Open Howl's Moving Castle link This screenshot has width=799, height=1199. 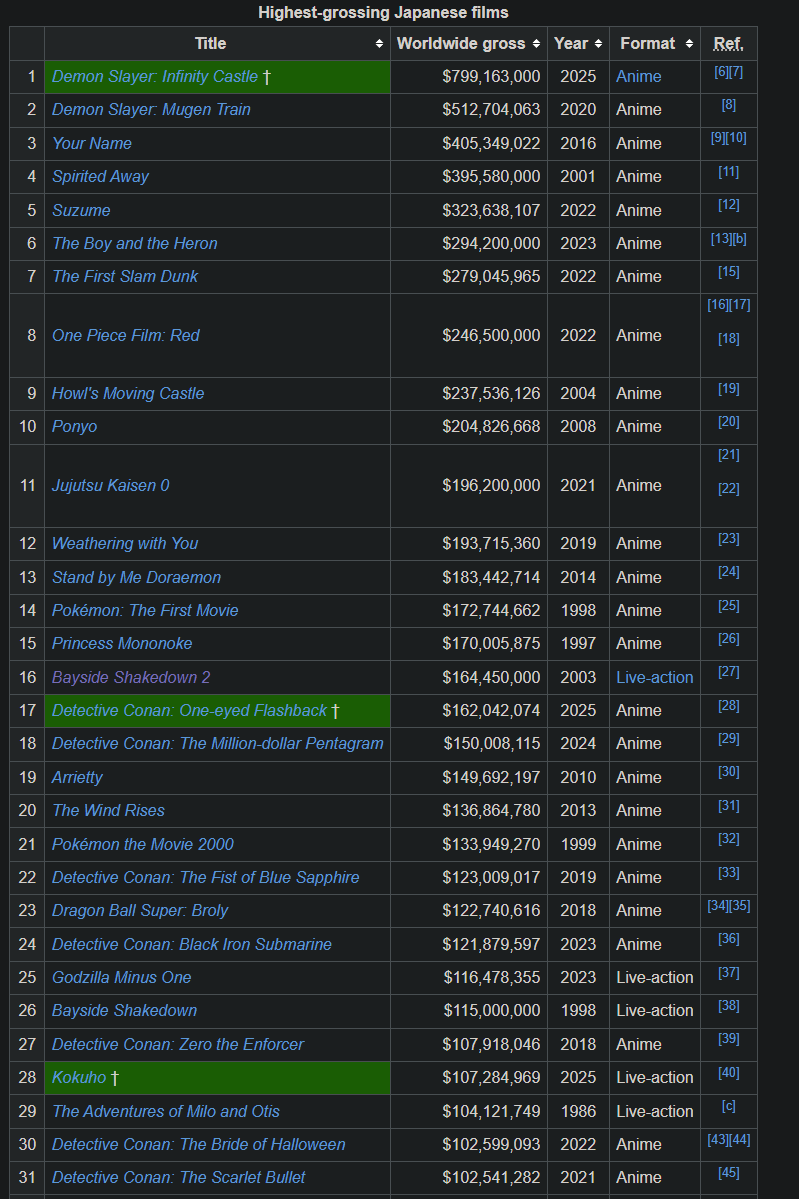[128, 393]
